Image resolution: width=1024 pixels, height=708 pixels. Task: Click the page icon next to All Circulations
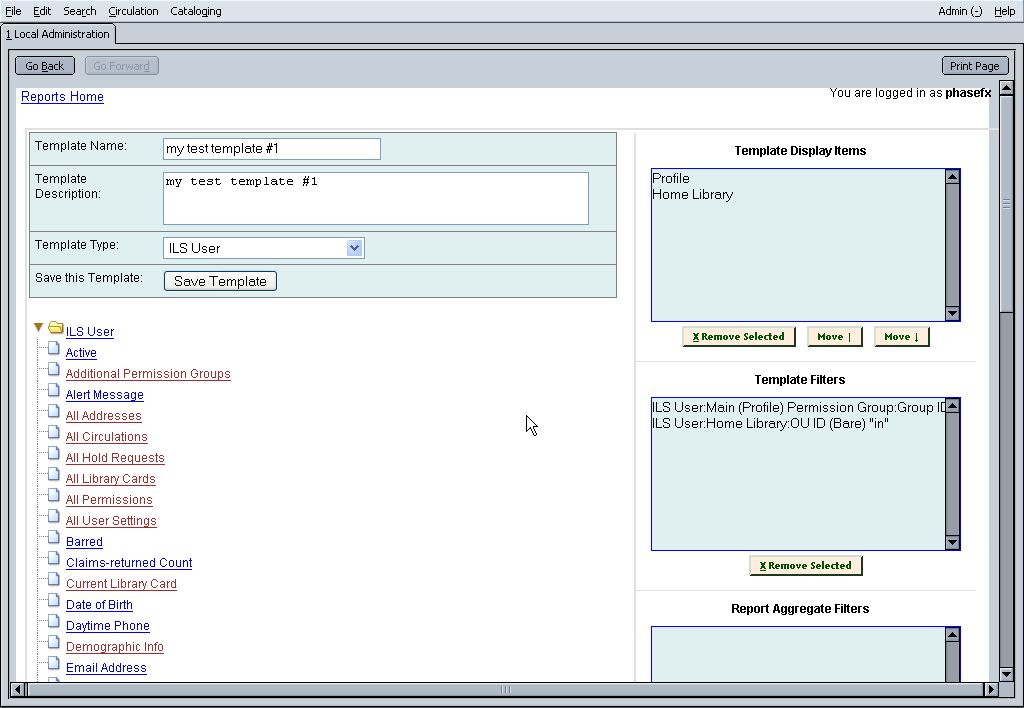pos(54,435)
